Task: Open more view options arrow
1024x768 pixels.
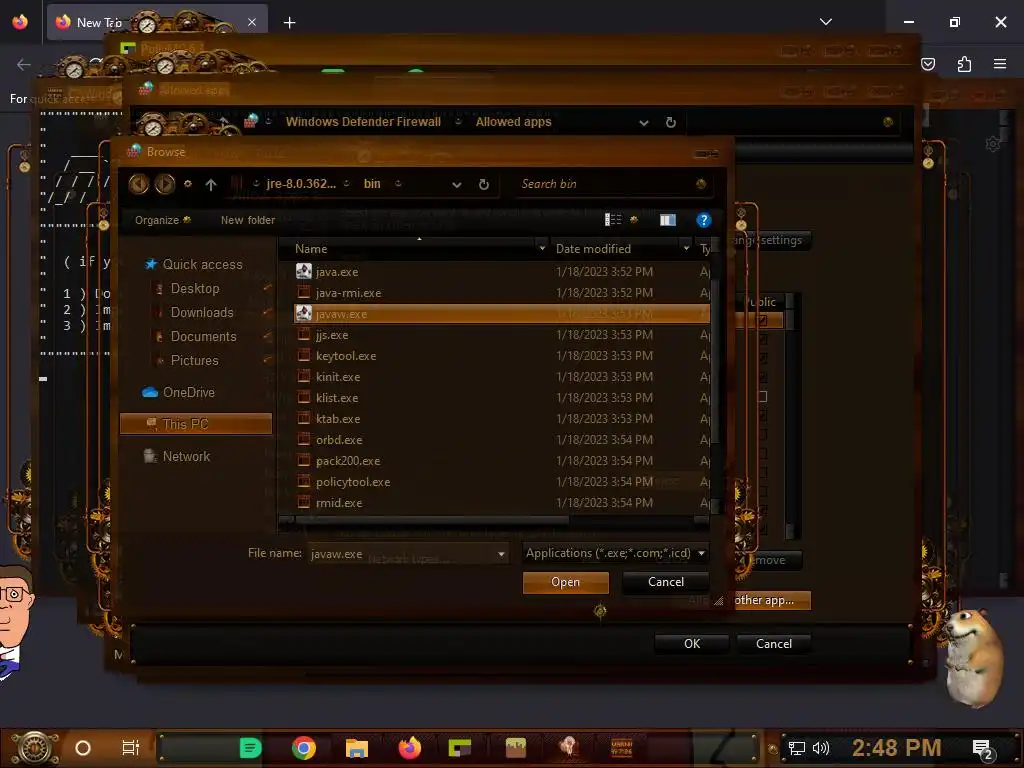Action: coord(633,220)
